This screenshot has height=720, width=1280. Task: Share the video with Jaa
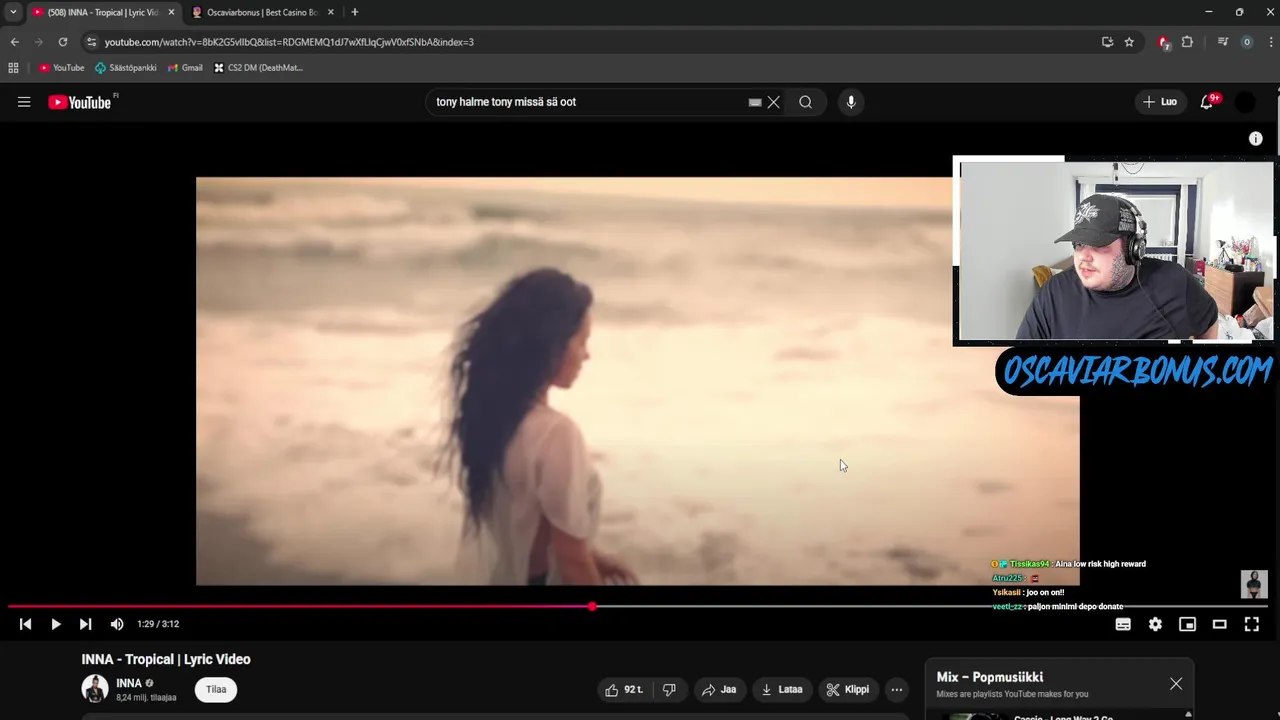pos(719,689)
